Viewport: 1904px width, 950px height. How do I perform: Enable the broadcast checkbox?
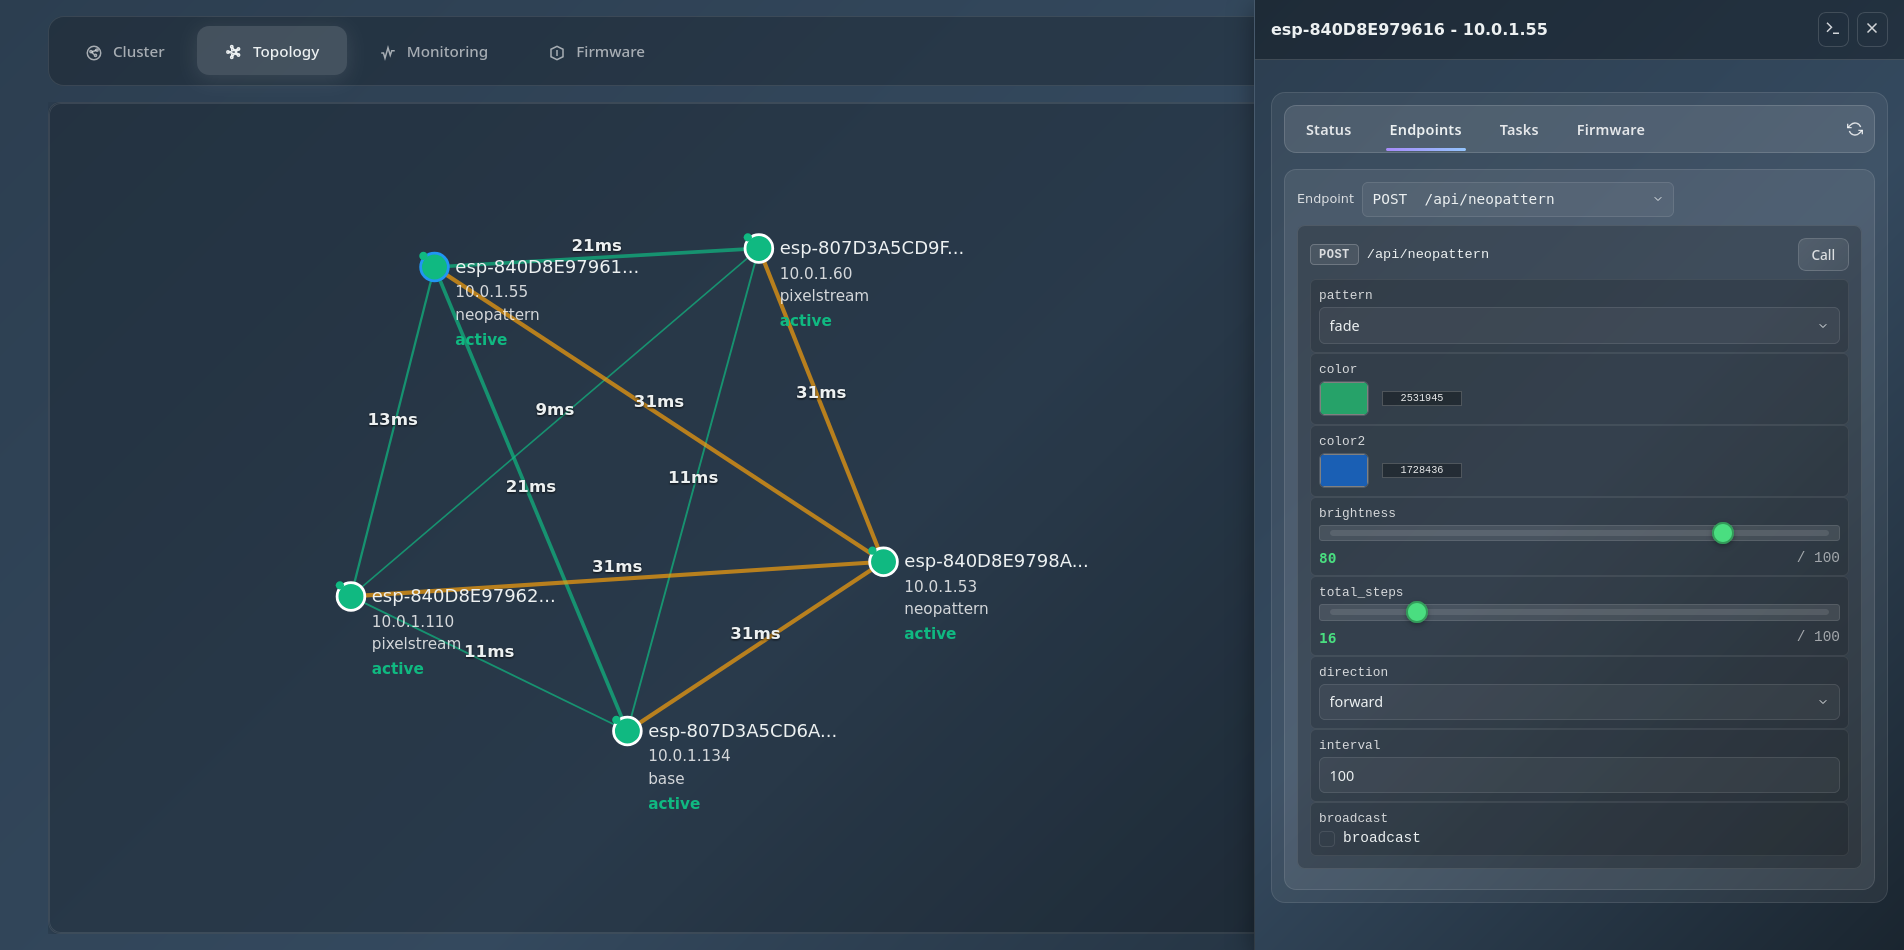point(1327,839)
